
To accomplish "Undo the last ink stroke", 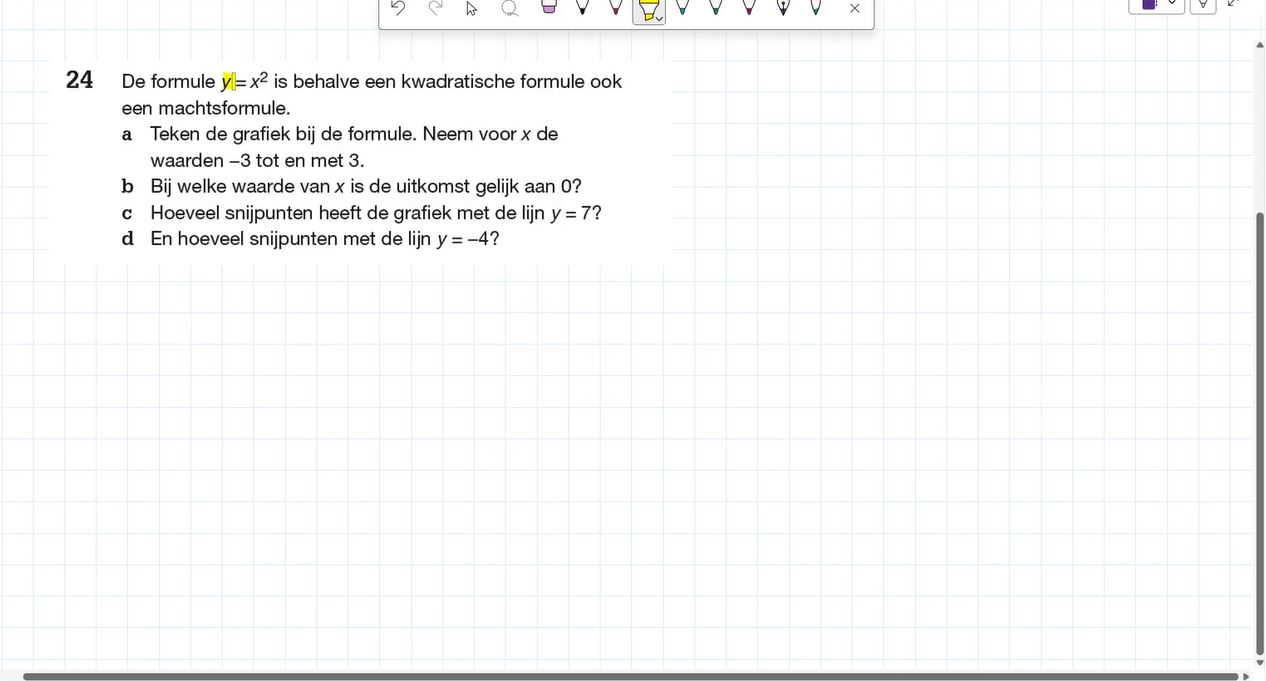I will (398, 8).
